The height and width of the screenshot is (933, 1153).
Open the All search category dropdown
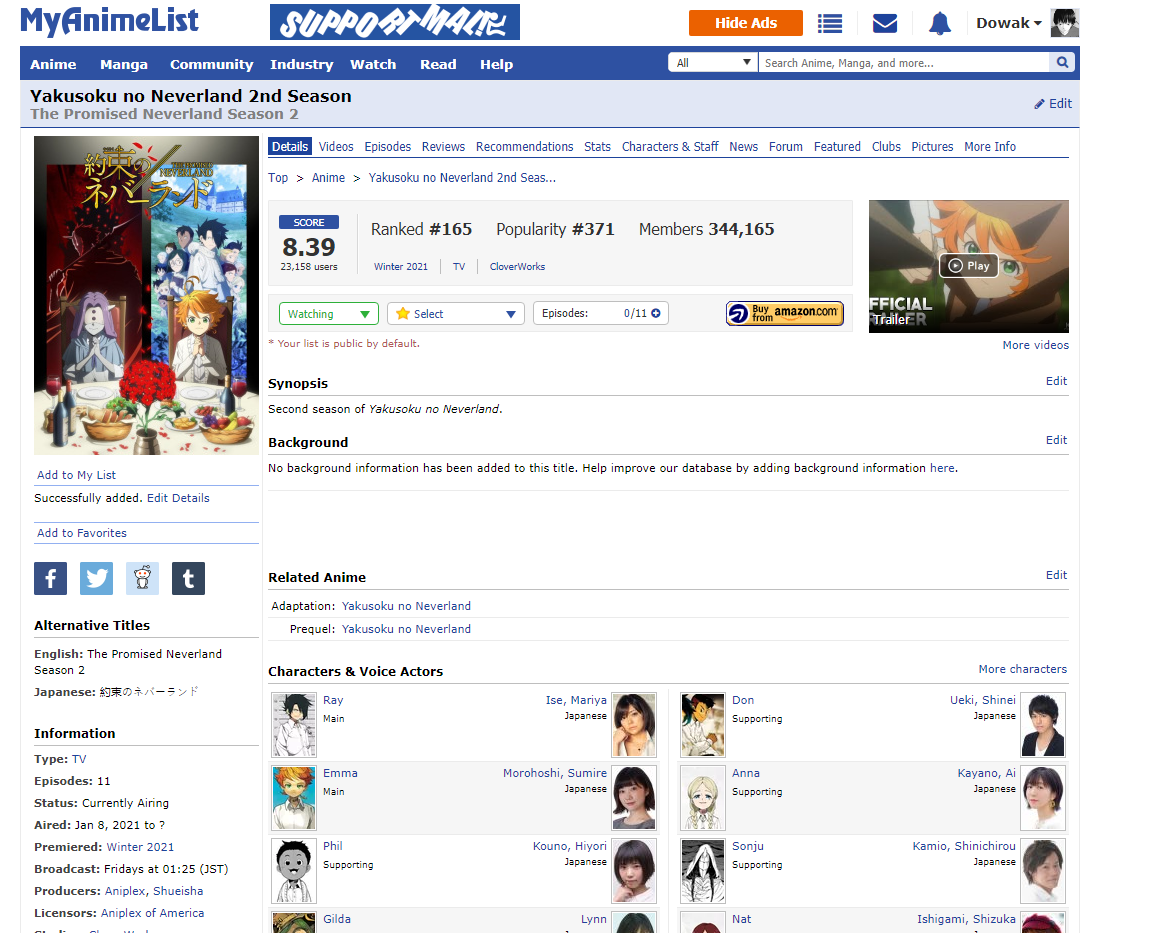click(713, 62)
